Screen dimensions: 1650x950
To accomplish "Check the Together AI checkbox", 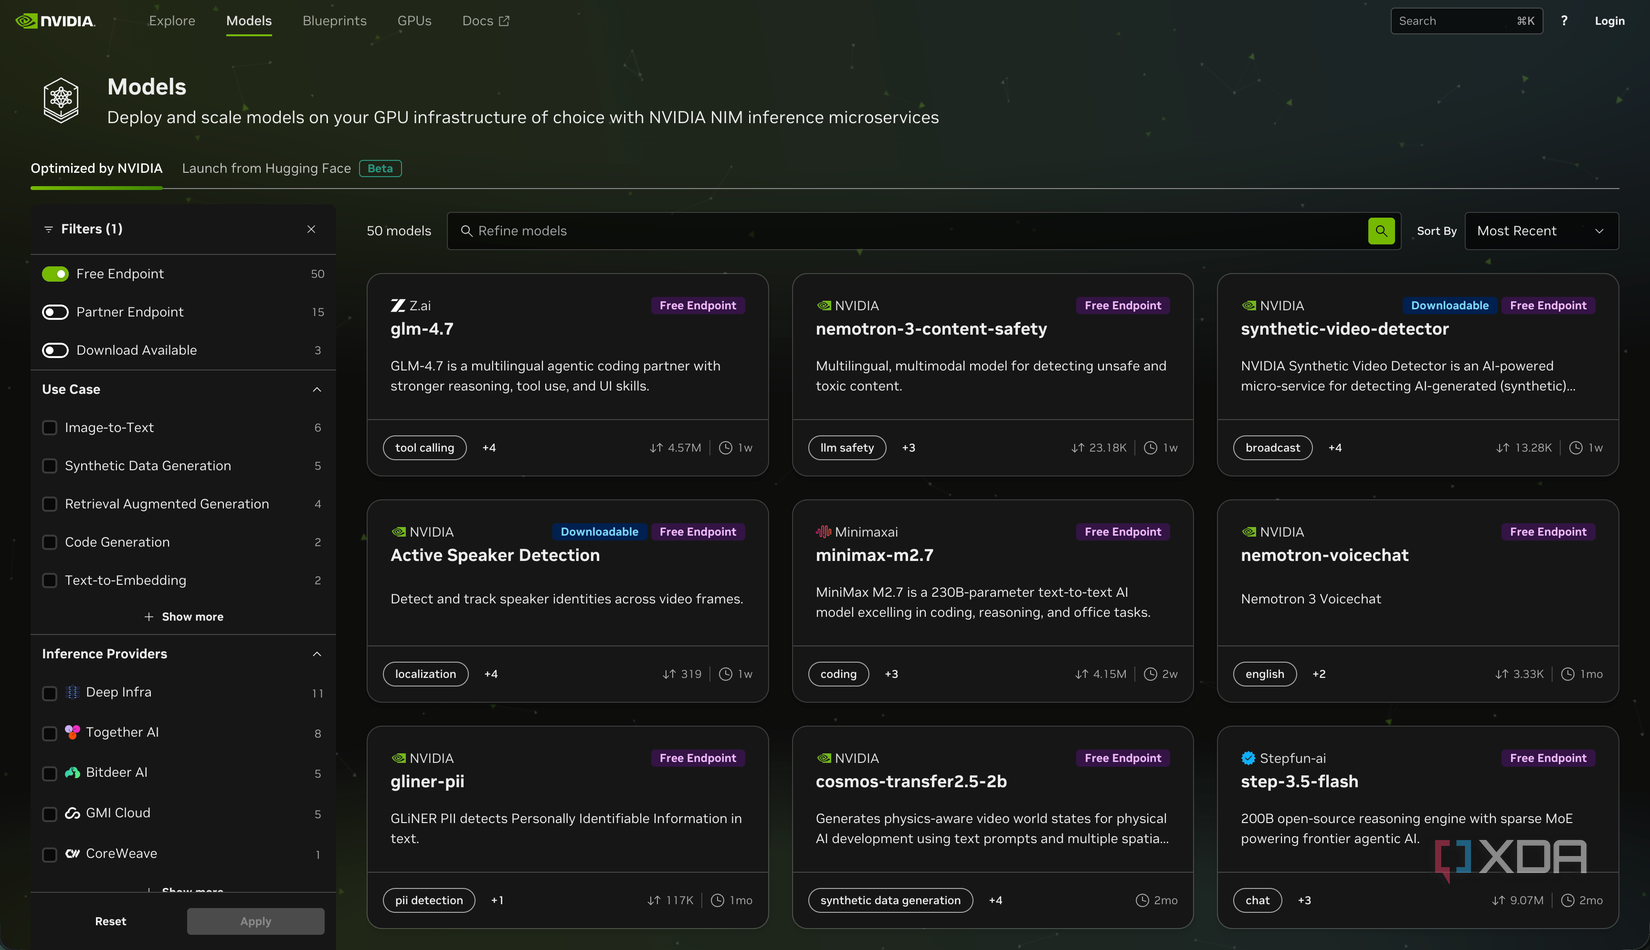I will tap(49, 733).
